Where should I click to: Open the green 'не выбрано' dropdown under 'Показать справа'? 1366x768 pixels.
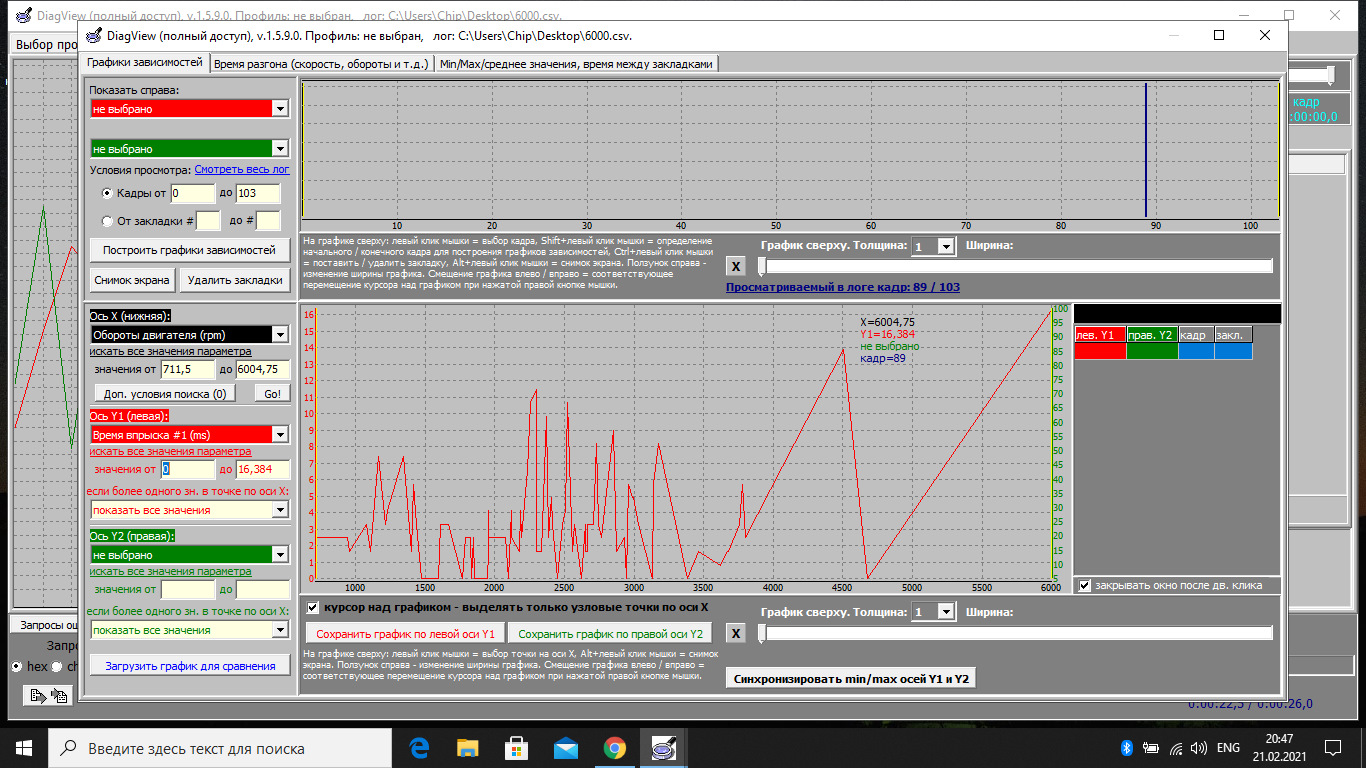(189, 149)
